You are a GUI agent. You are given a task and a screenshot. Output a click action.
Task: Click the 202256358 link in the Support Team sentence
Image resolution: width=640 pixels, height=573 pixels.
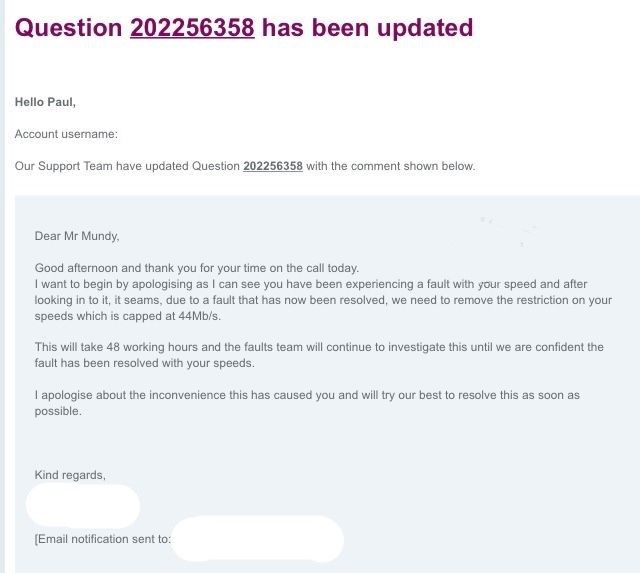272,166
